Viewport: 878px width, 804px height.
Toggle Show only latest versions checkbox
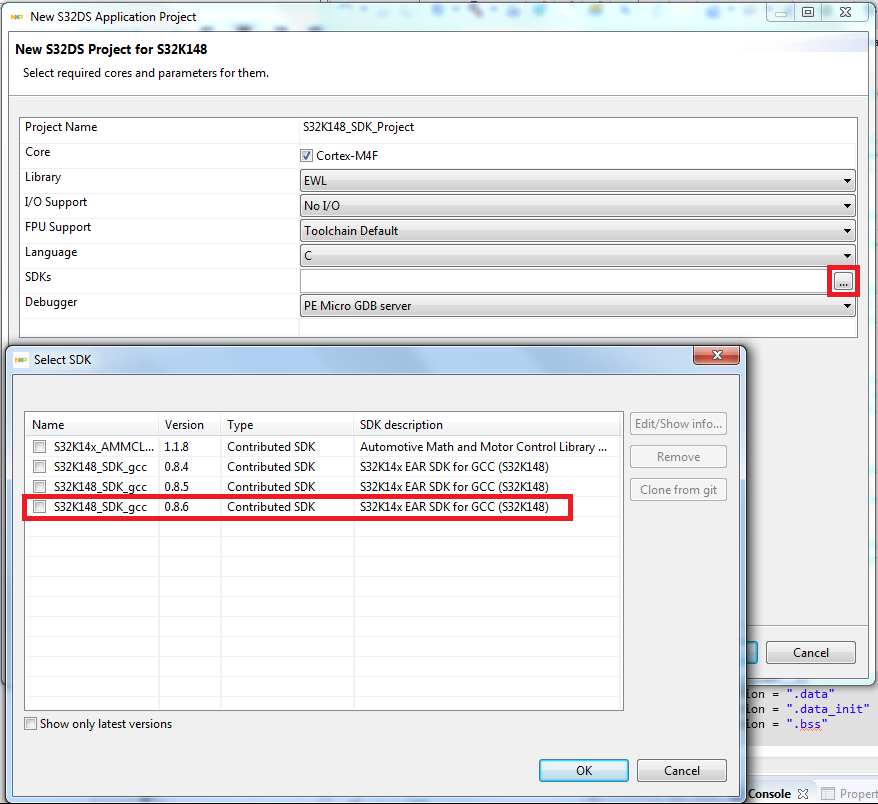pyautogui.click(x=30, y=724)
